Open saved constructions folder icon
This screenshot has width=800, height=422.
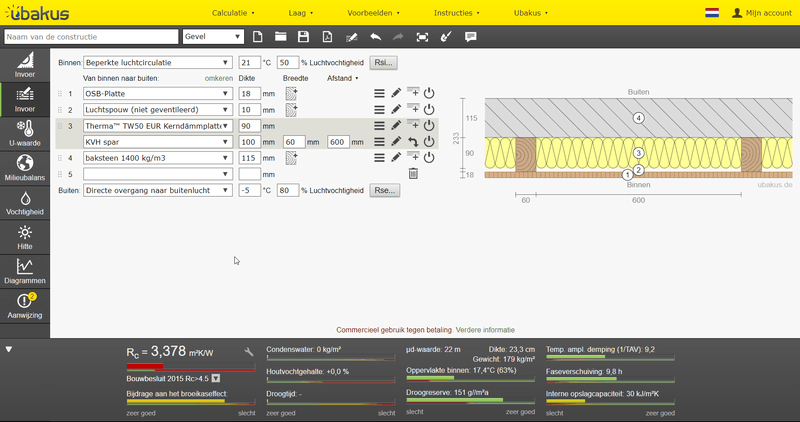click(281, 37)
